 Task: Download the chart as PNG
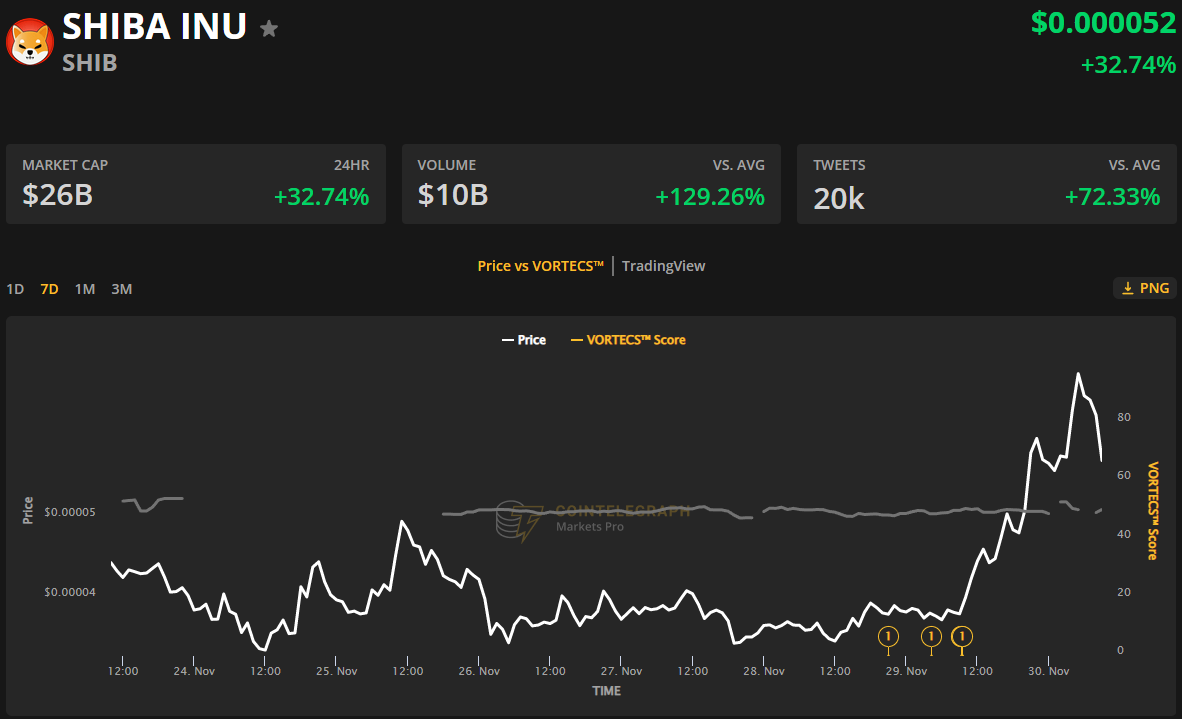point(1145,288)
